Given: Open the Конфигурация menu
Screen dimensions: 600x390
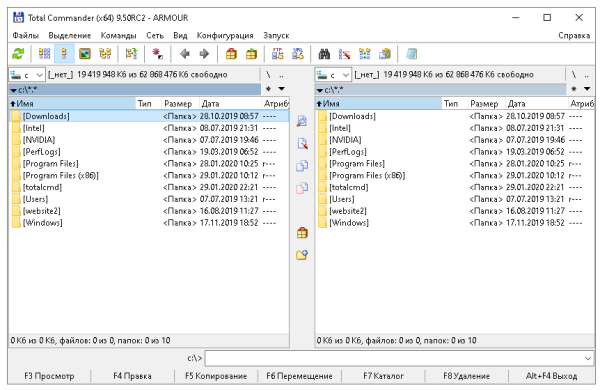Looking at the screenshot, I should pyautogui.click(x=225, y=36).
